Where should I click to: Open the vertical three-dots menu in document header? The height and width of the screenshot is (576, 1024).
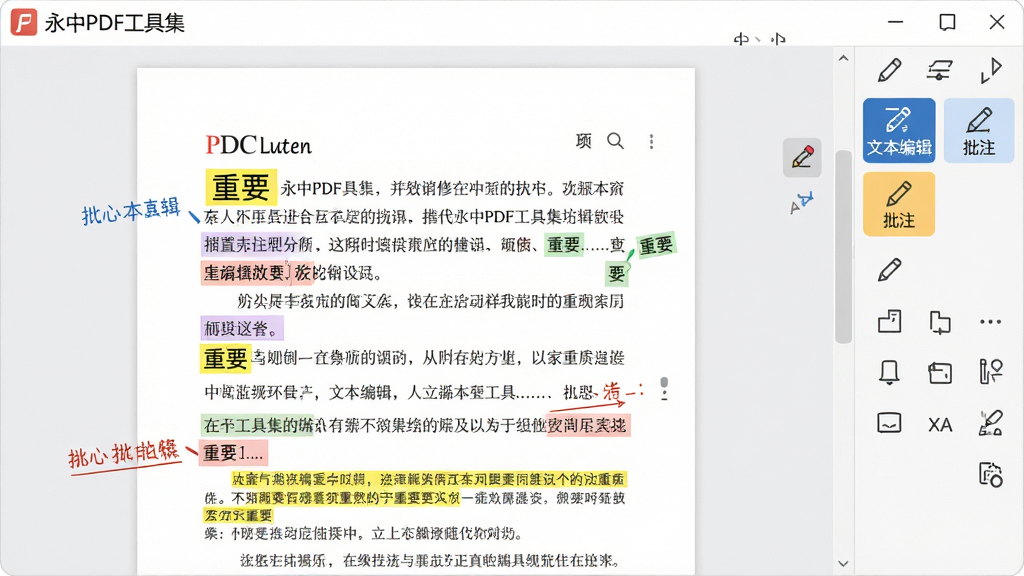[651, 142]
